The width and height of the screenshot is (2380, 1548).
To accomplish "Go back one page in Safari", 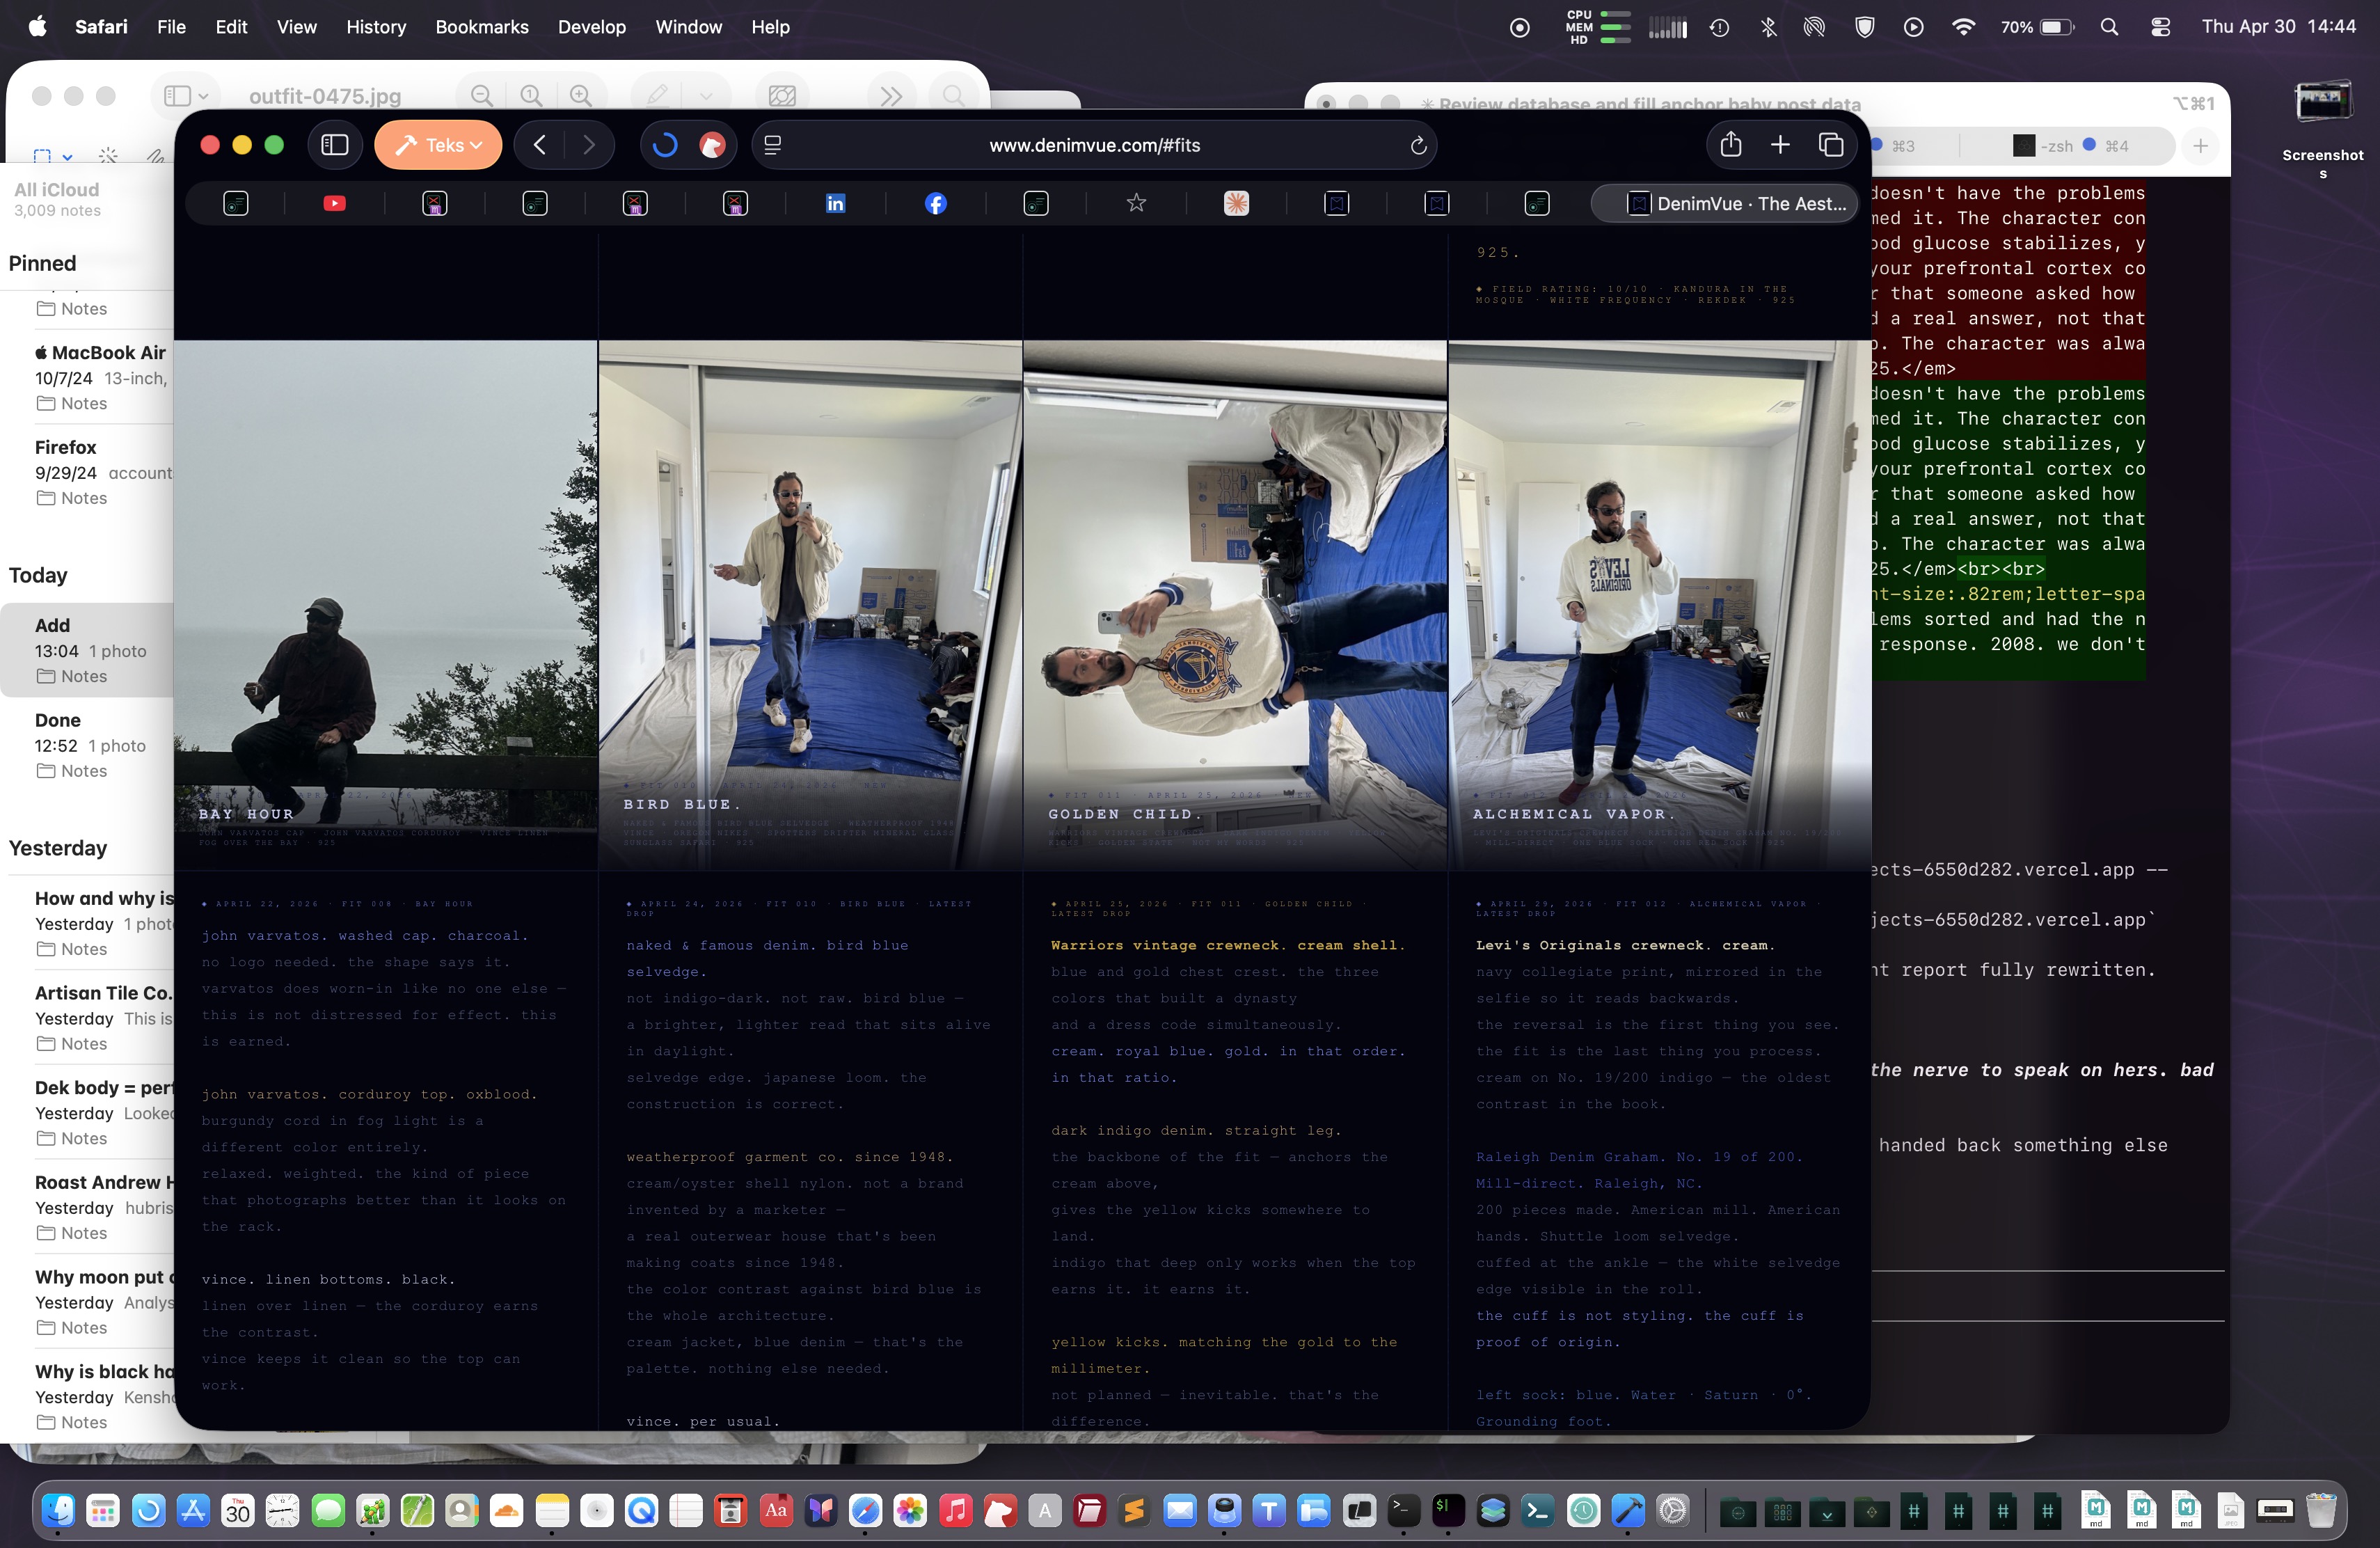I will [540, 145].
